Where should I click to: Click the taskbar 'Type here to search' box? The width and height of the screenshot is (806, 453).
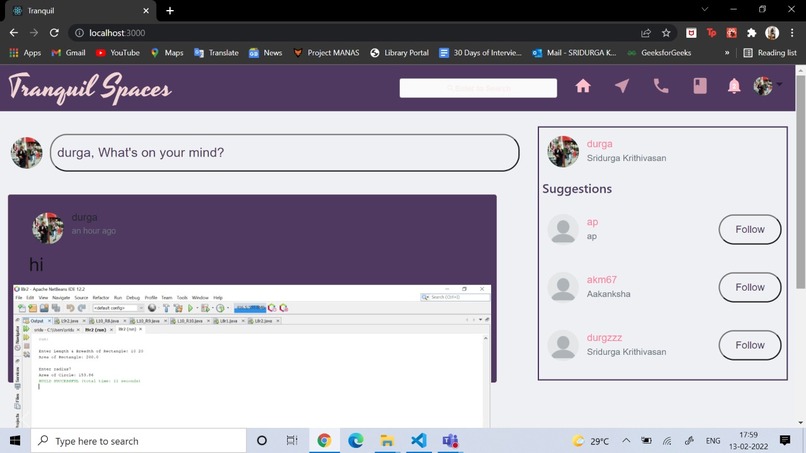(x=139, y=441)
